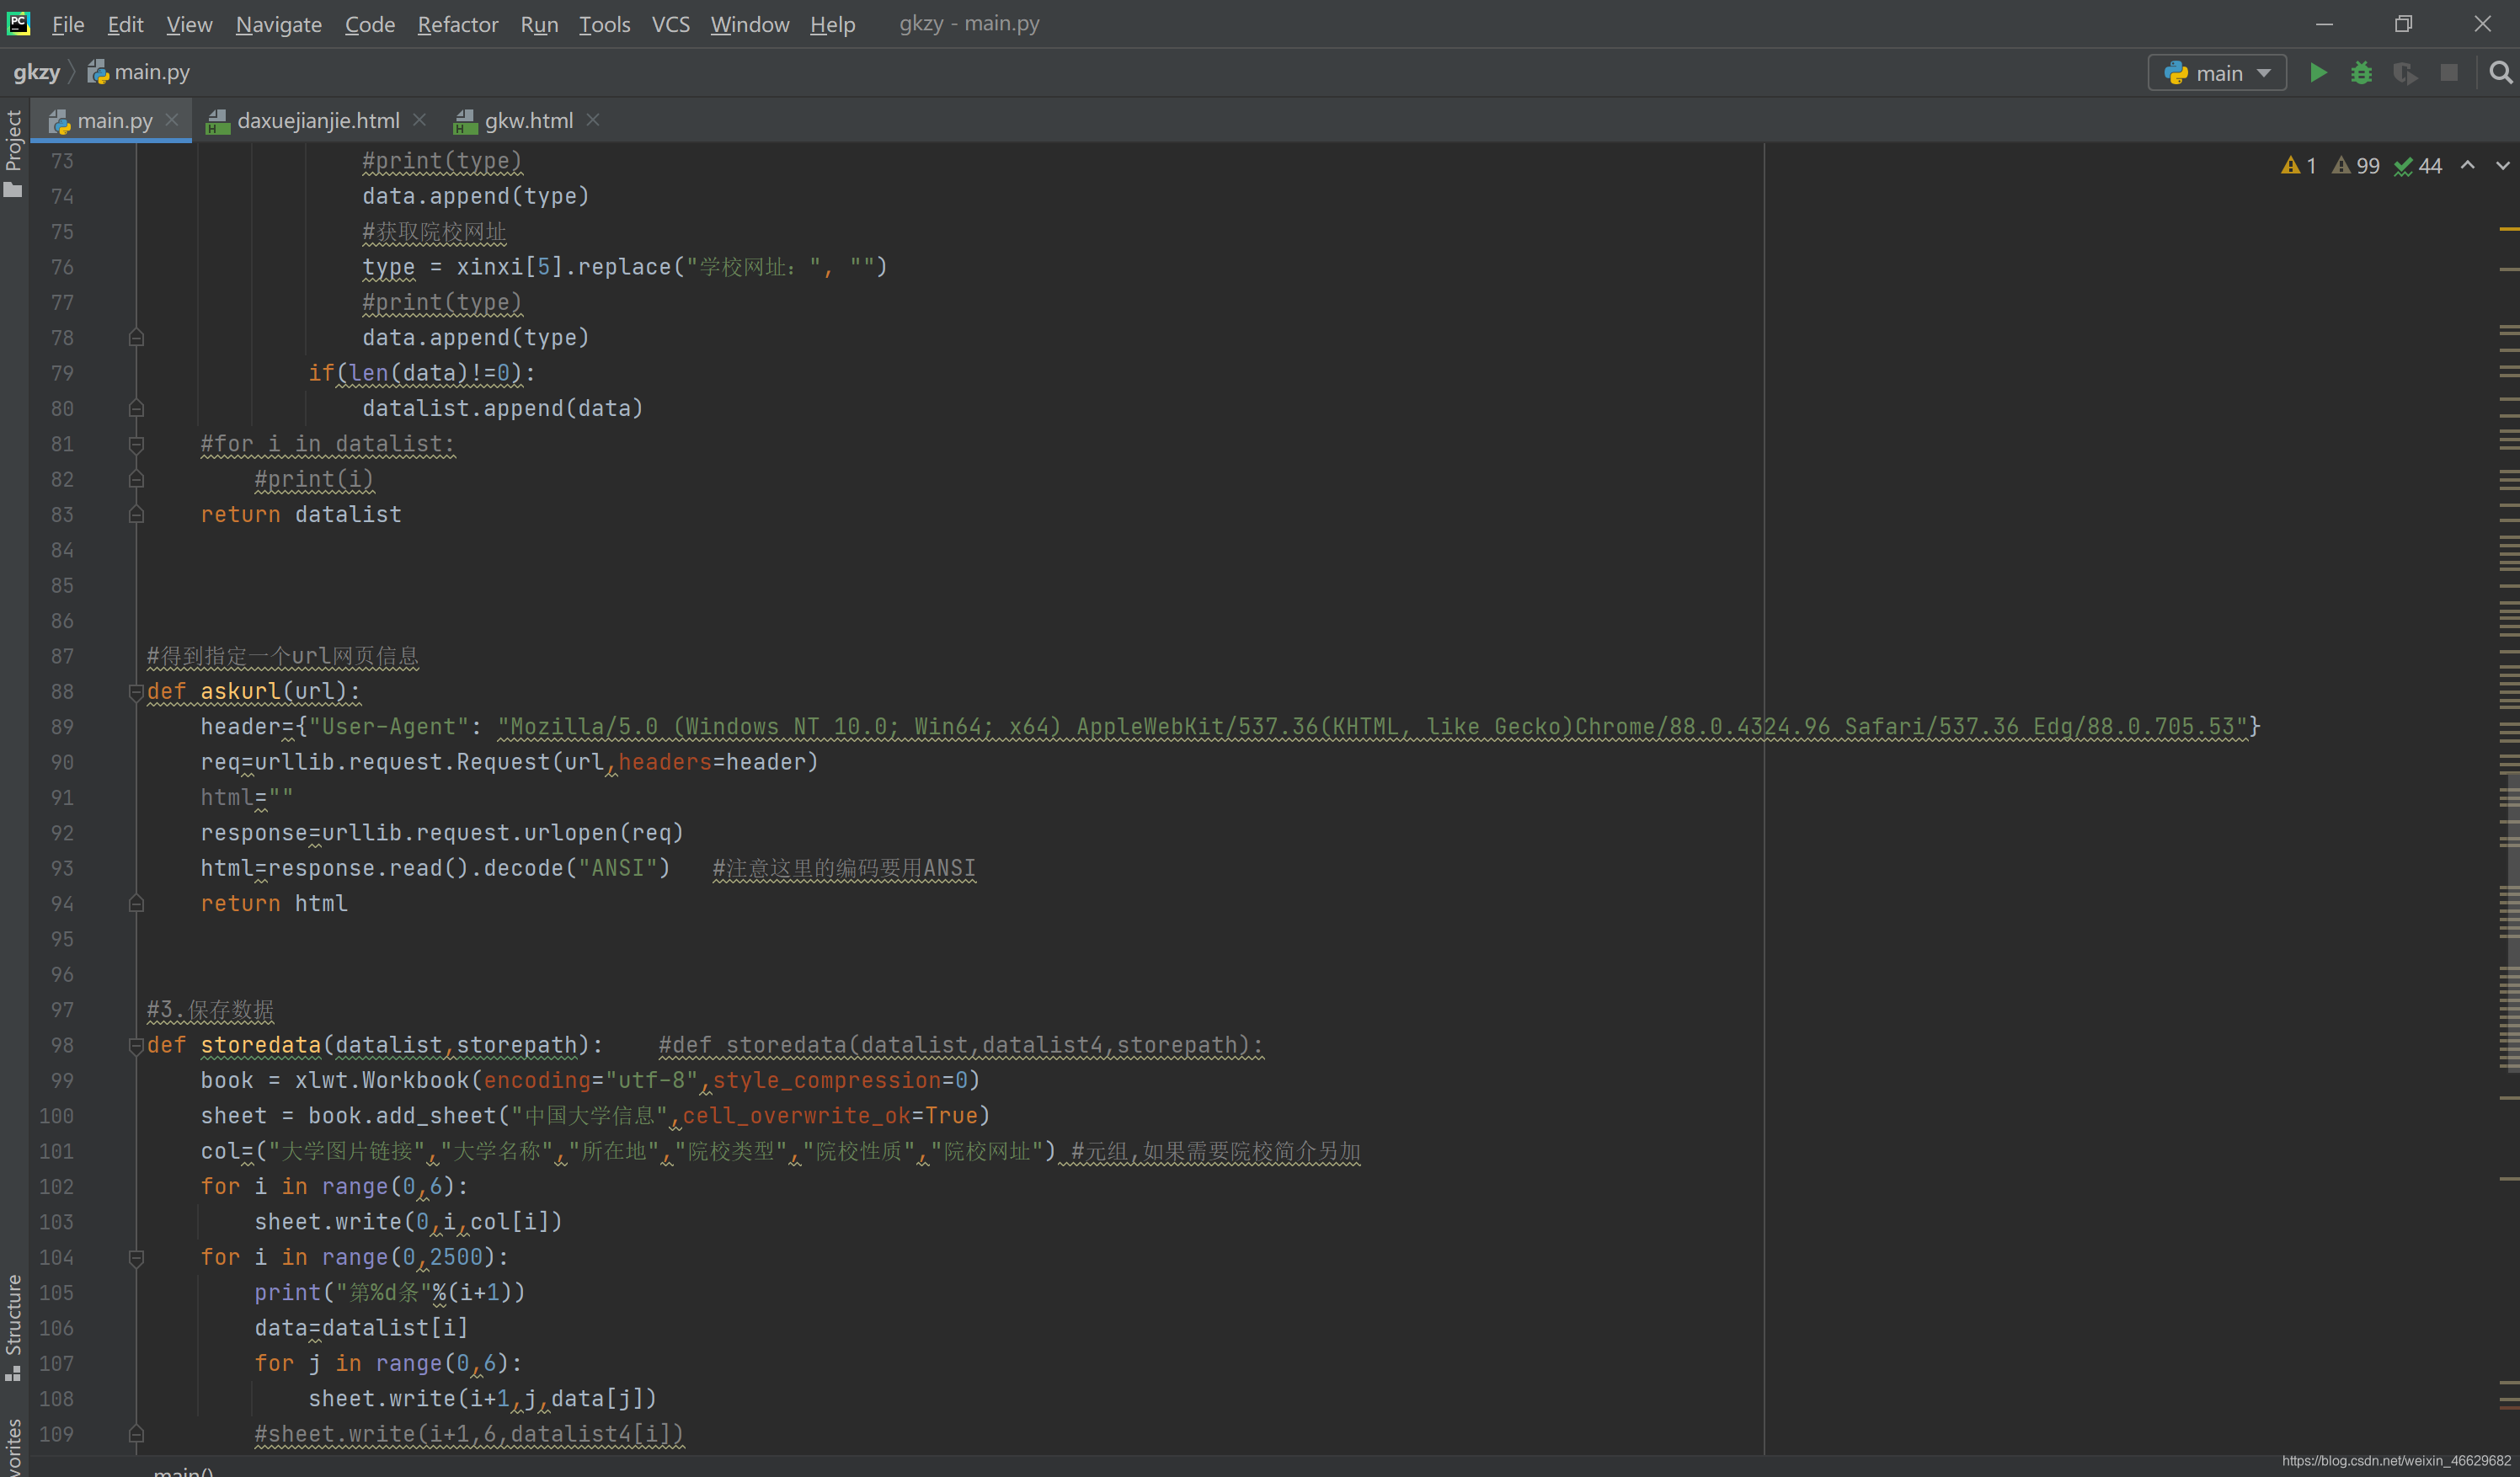Start debugging with the bug icon
Image resolution: width=2520 pixels, height=1477 pixels.
coord(2361,73)
